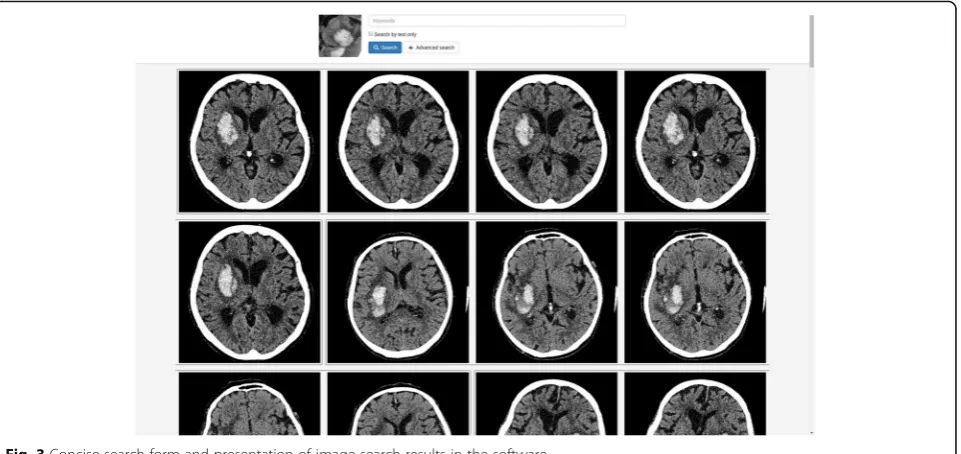Viewport: 961px width, 454px height.
Task: Click the Keywords search input field
Action: coord(497,21)
